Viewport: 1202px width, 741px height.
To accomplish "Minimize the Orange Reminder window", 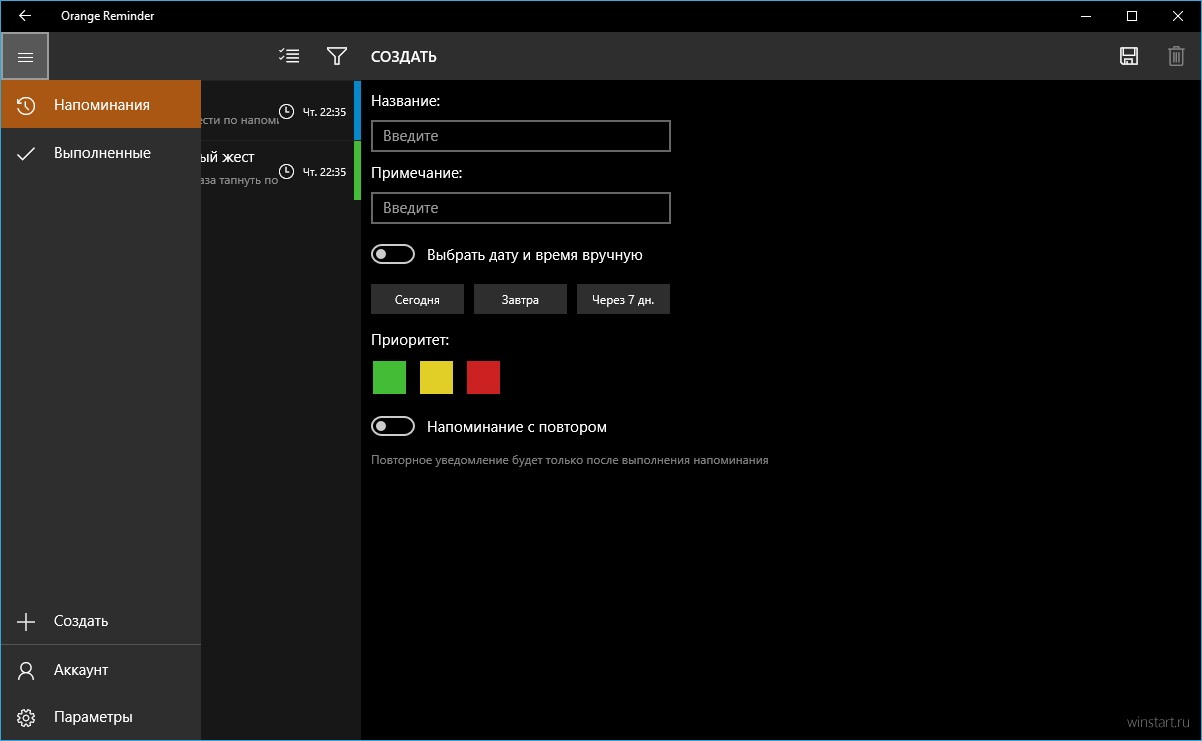I will coord(1086,16).
